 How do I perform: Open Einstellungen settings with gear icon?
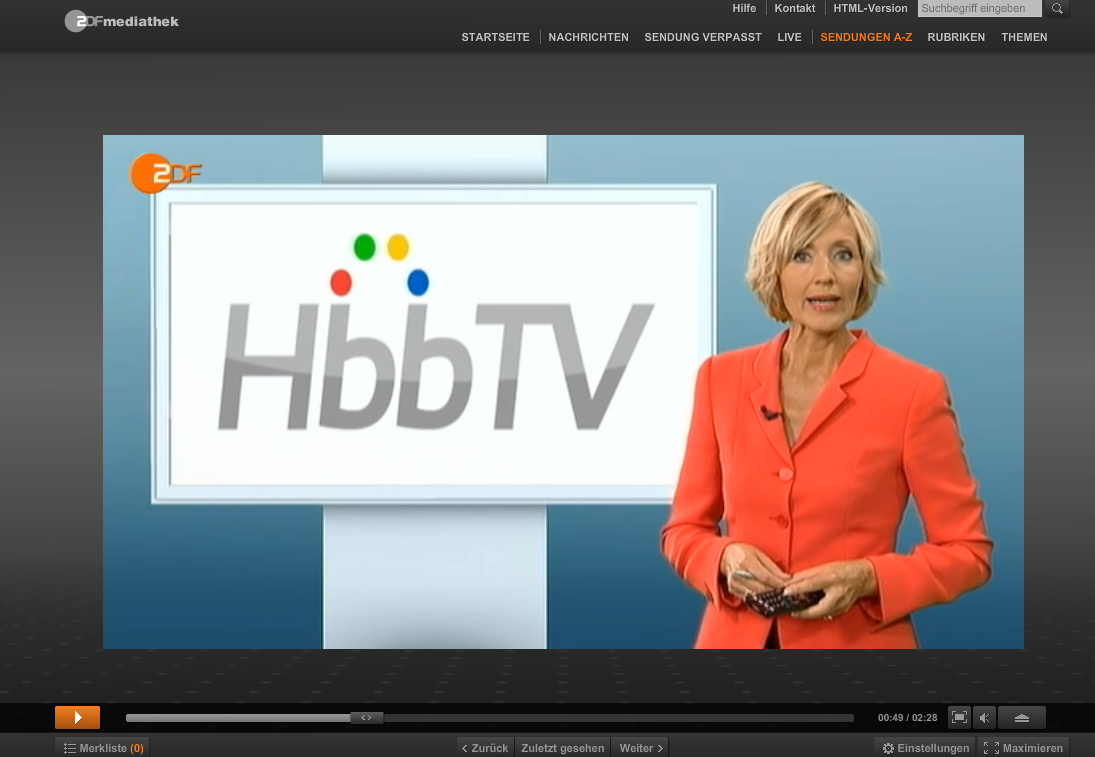click(924, 748)
